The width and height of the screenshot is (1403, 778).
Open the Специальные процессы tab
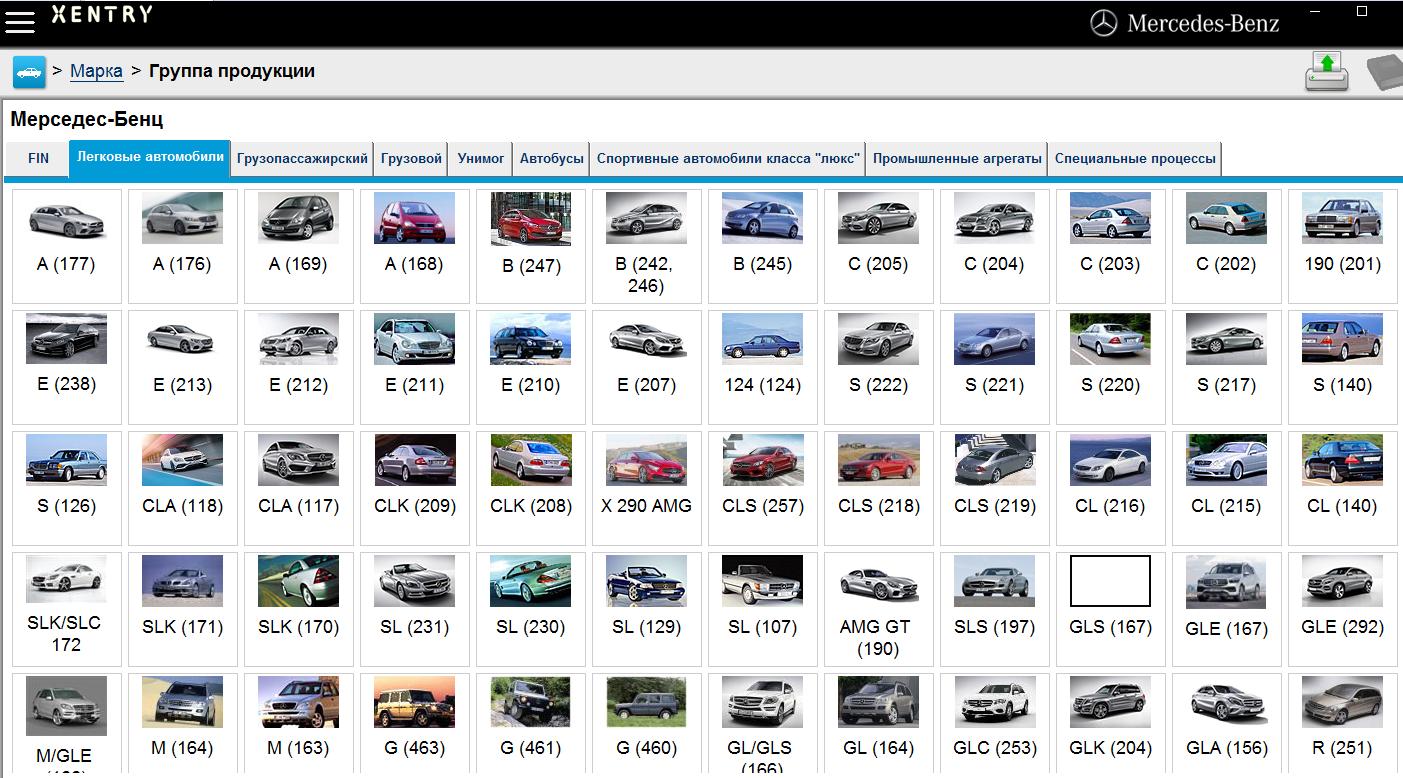click(1135, 159)
